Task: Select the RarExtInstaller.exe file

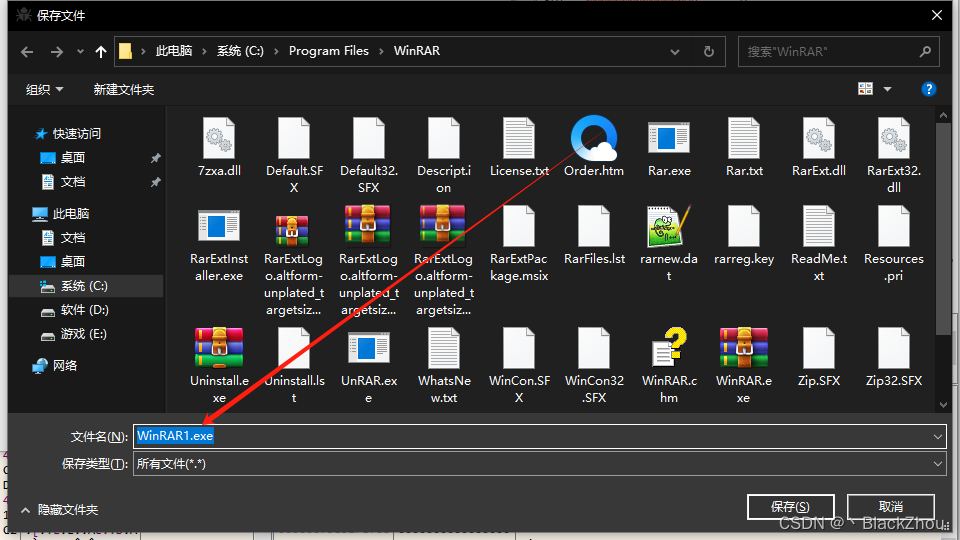Action: tap(219, 245)
